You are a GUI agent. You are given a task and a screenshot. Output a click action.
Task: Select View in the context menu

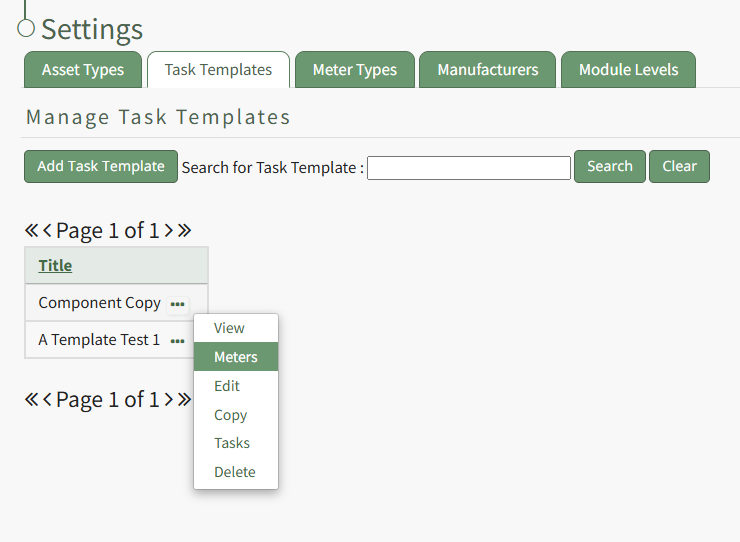(x=229, y=328)
